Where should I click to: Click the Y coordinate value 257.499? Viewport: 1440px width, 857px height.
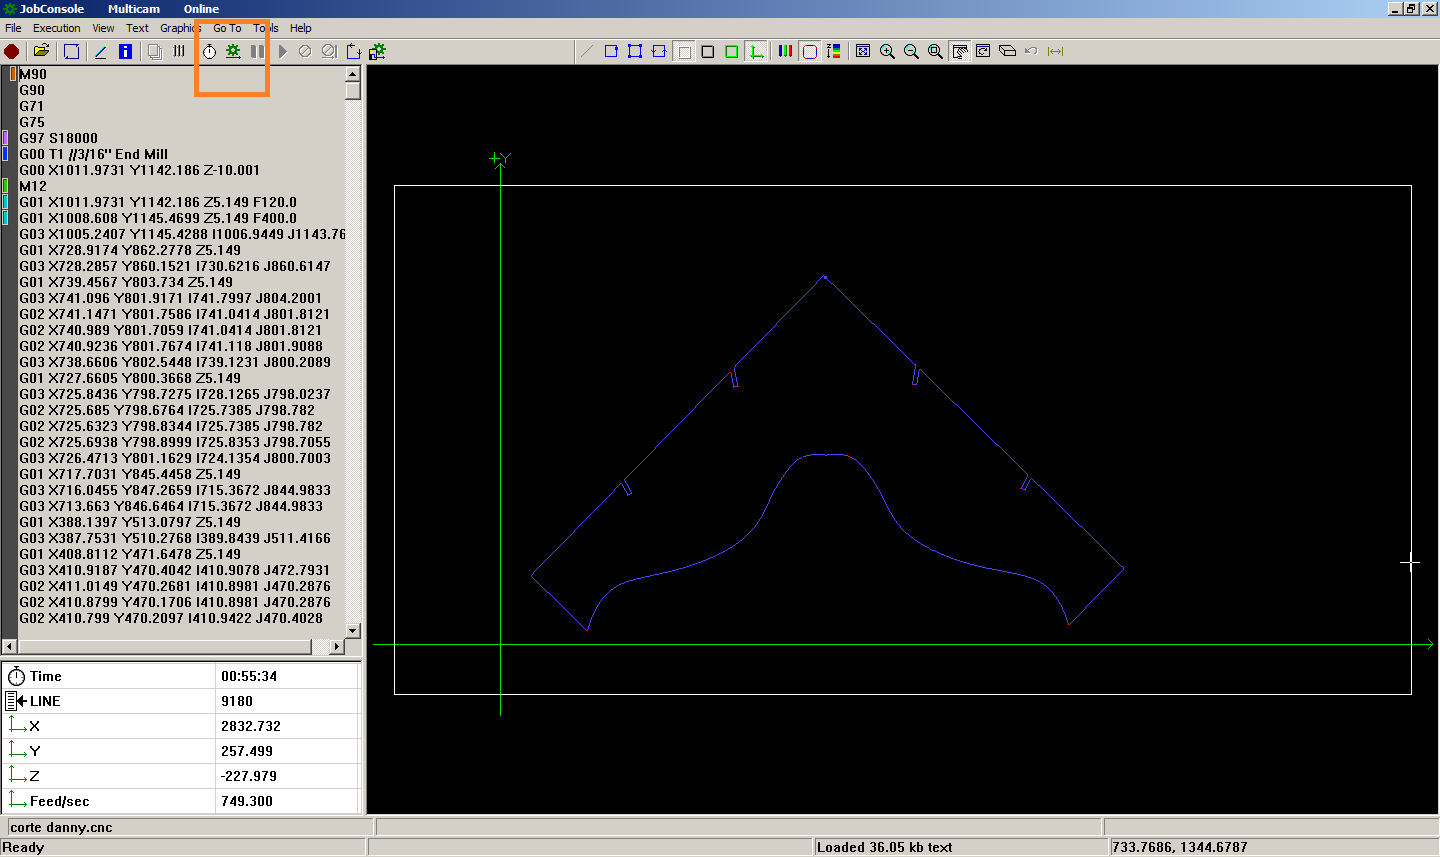247,751
